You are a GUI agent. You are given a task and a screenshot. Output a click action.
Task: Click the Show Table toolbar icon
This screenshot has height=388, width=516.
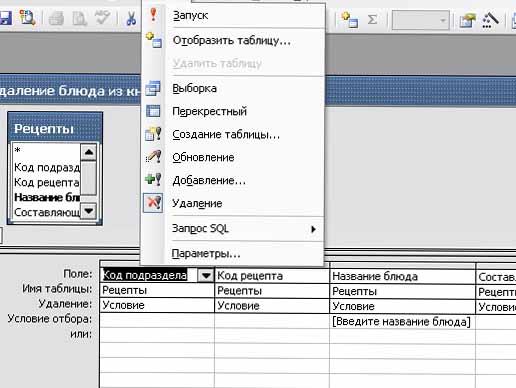(350, 20)
